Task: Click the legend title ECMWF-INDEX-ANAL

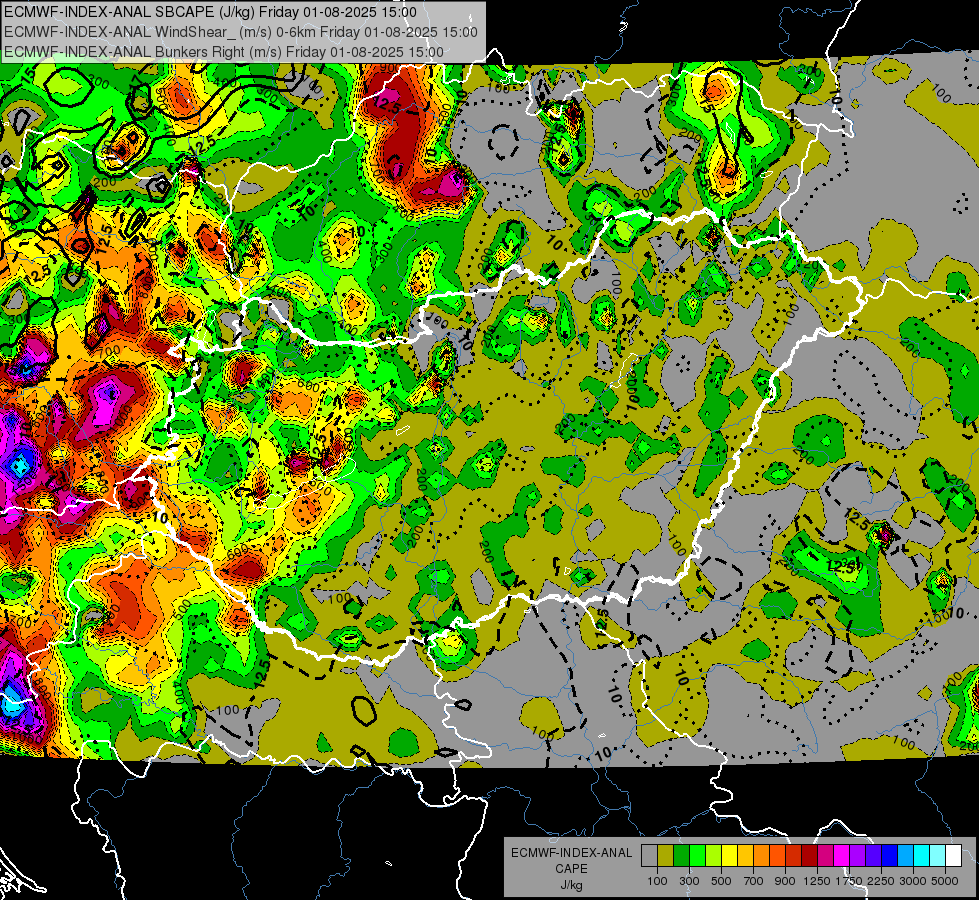Action: (571, 853)
